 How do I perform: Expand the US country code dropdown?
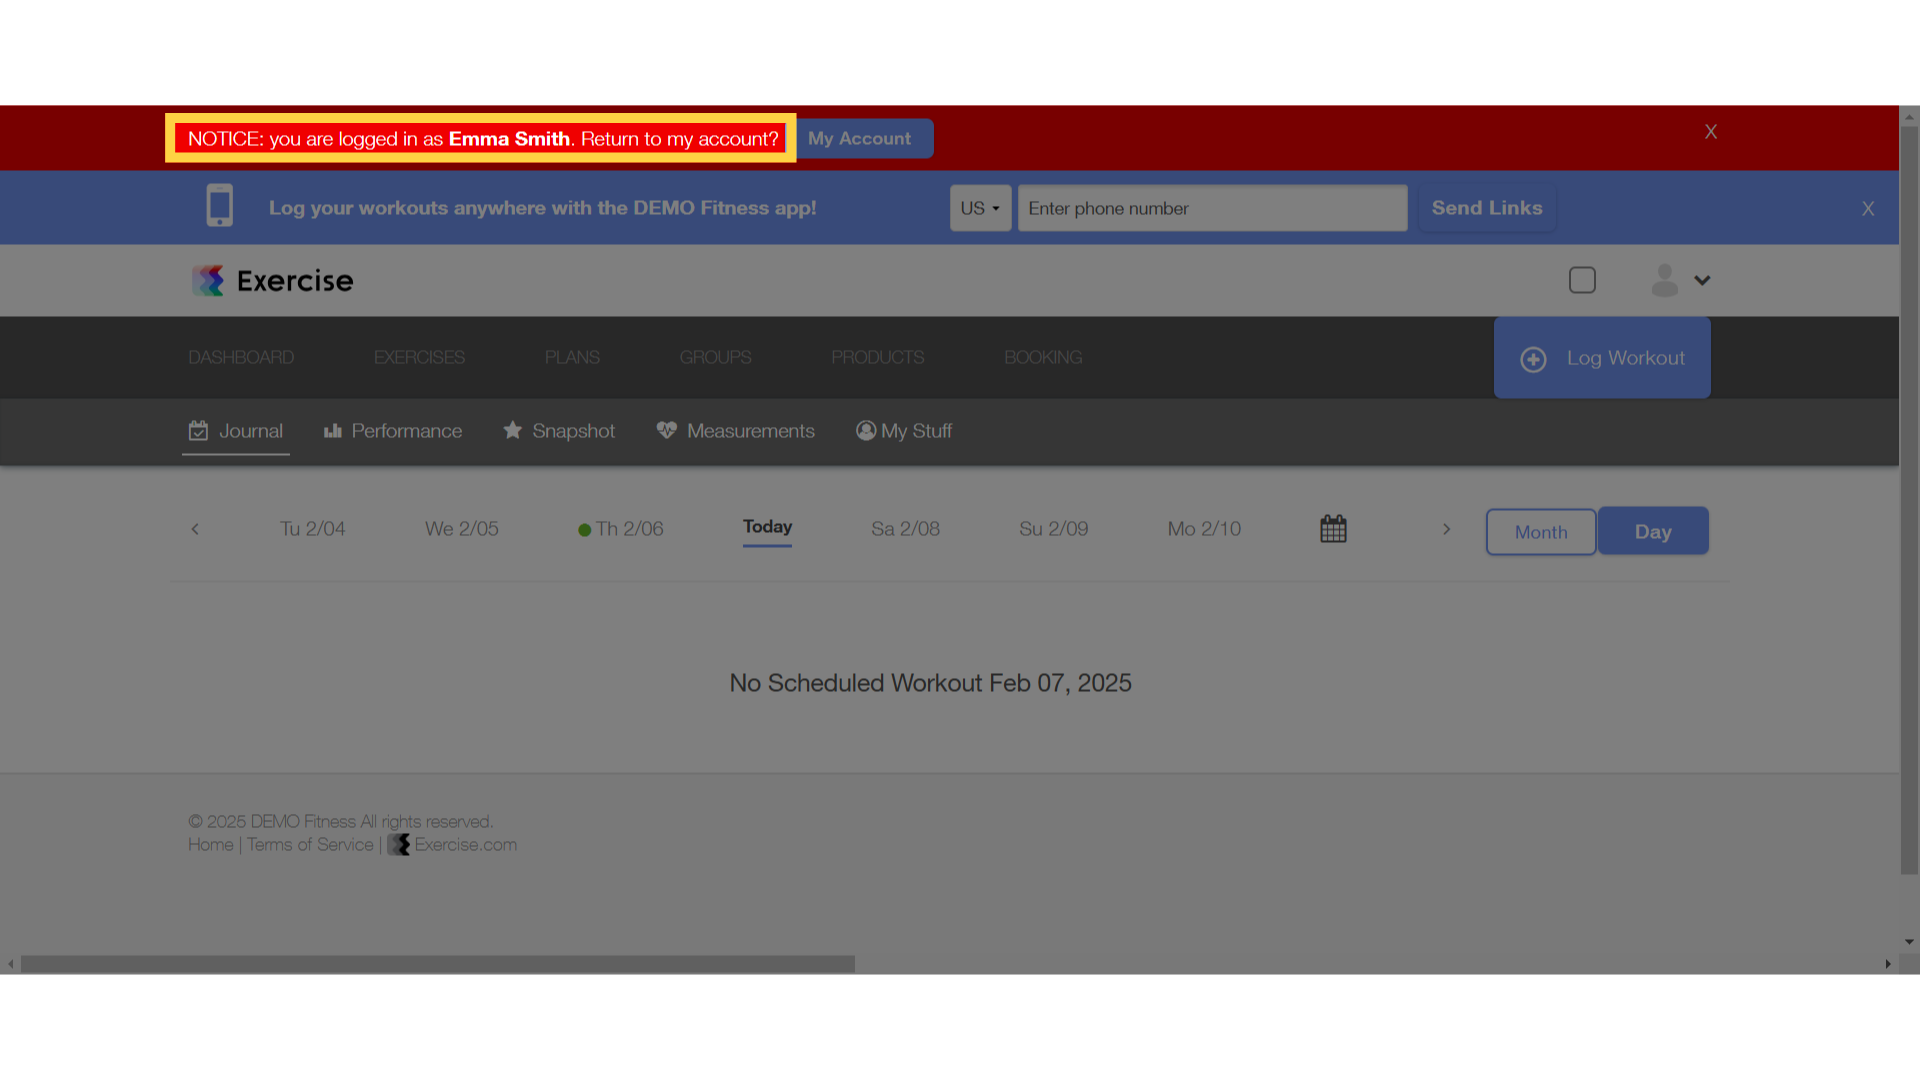980,208
